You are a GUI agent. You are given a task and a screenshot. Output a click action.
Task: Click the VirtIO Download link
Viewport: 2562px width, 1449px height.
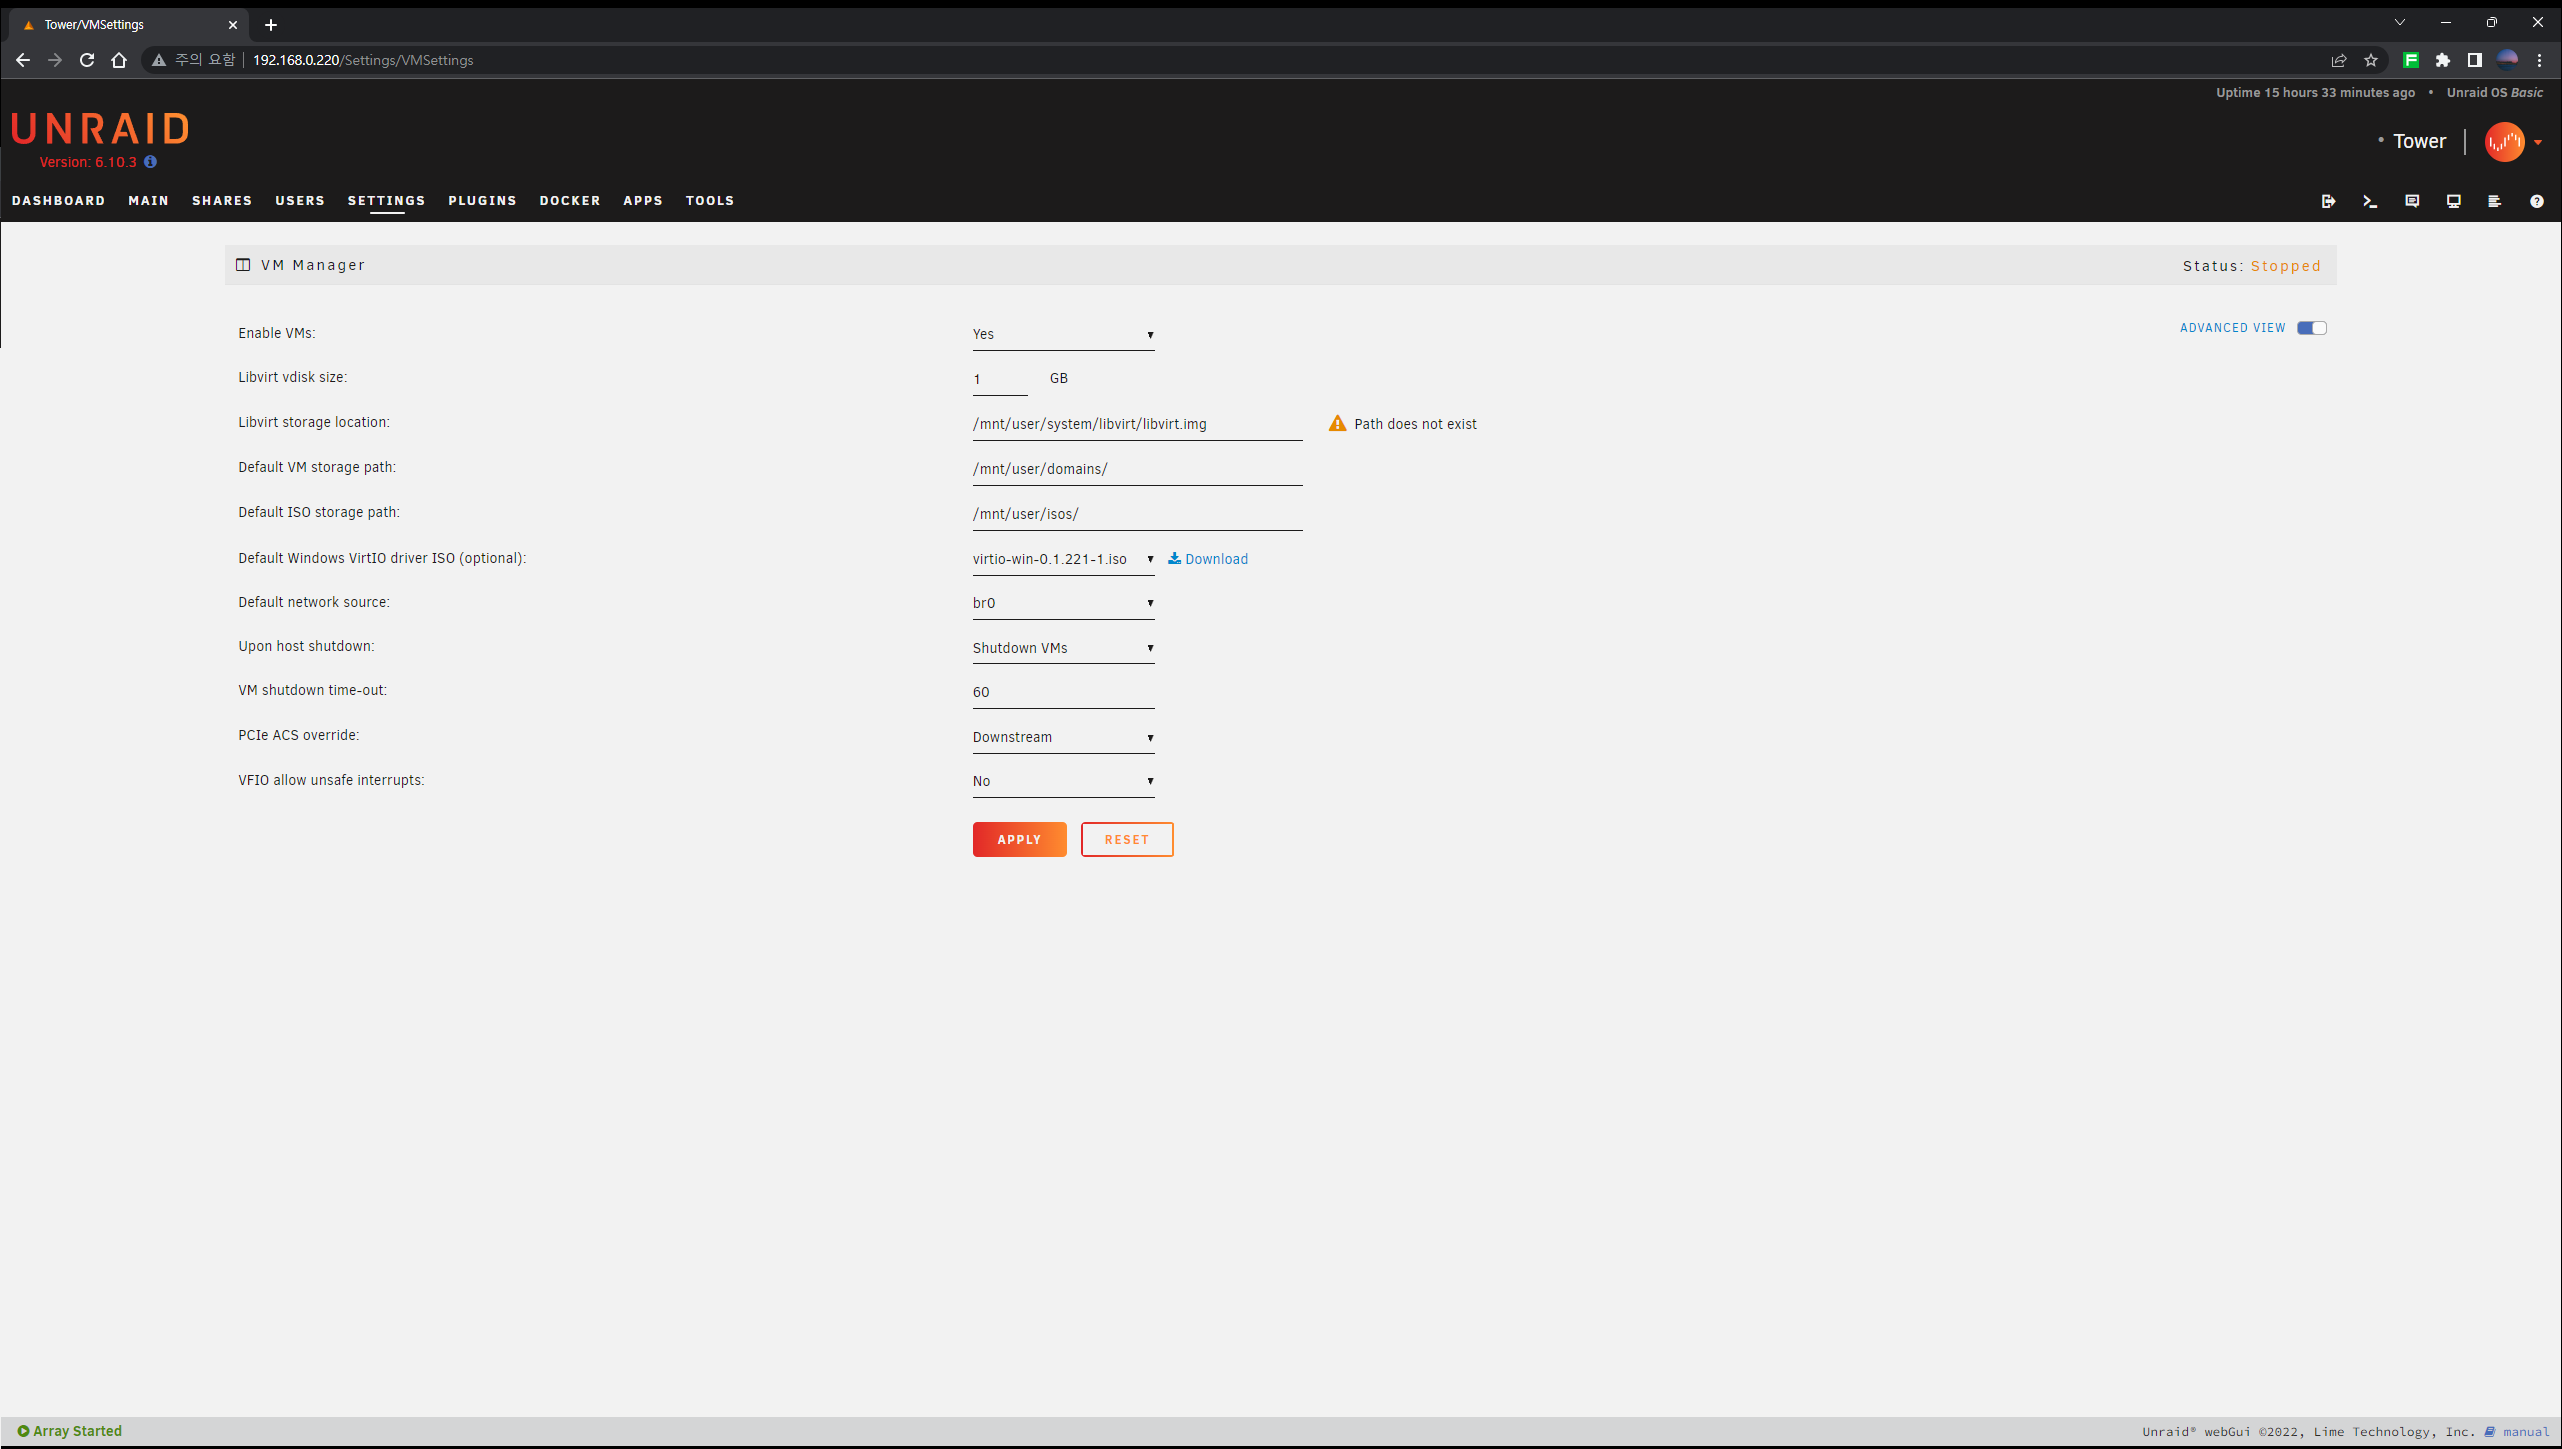click(x=1208, y=559)
